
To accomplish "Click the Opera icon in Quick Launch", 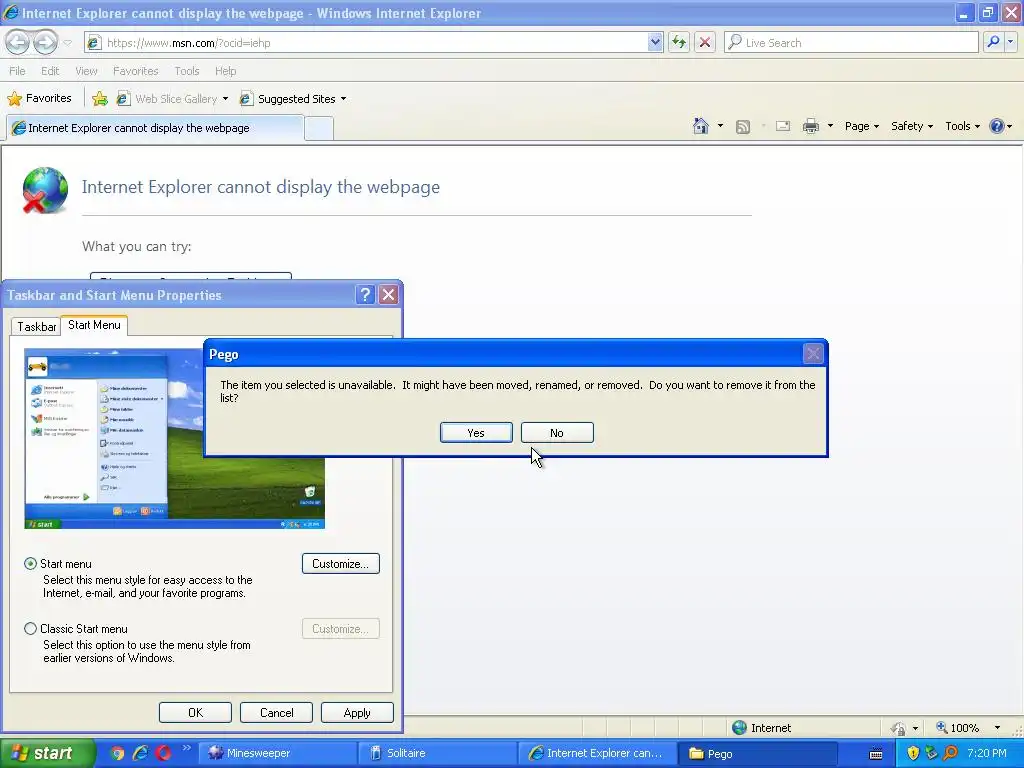I will coord(163,753).
